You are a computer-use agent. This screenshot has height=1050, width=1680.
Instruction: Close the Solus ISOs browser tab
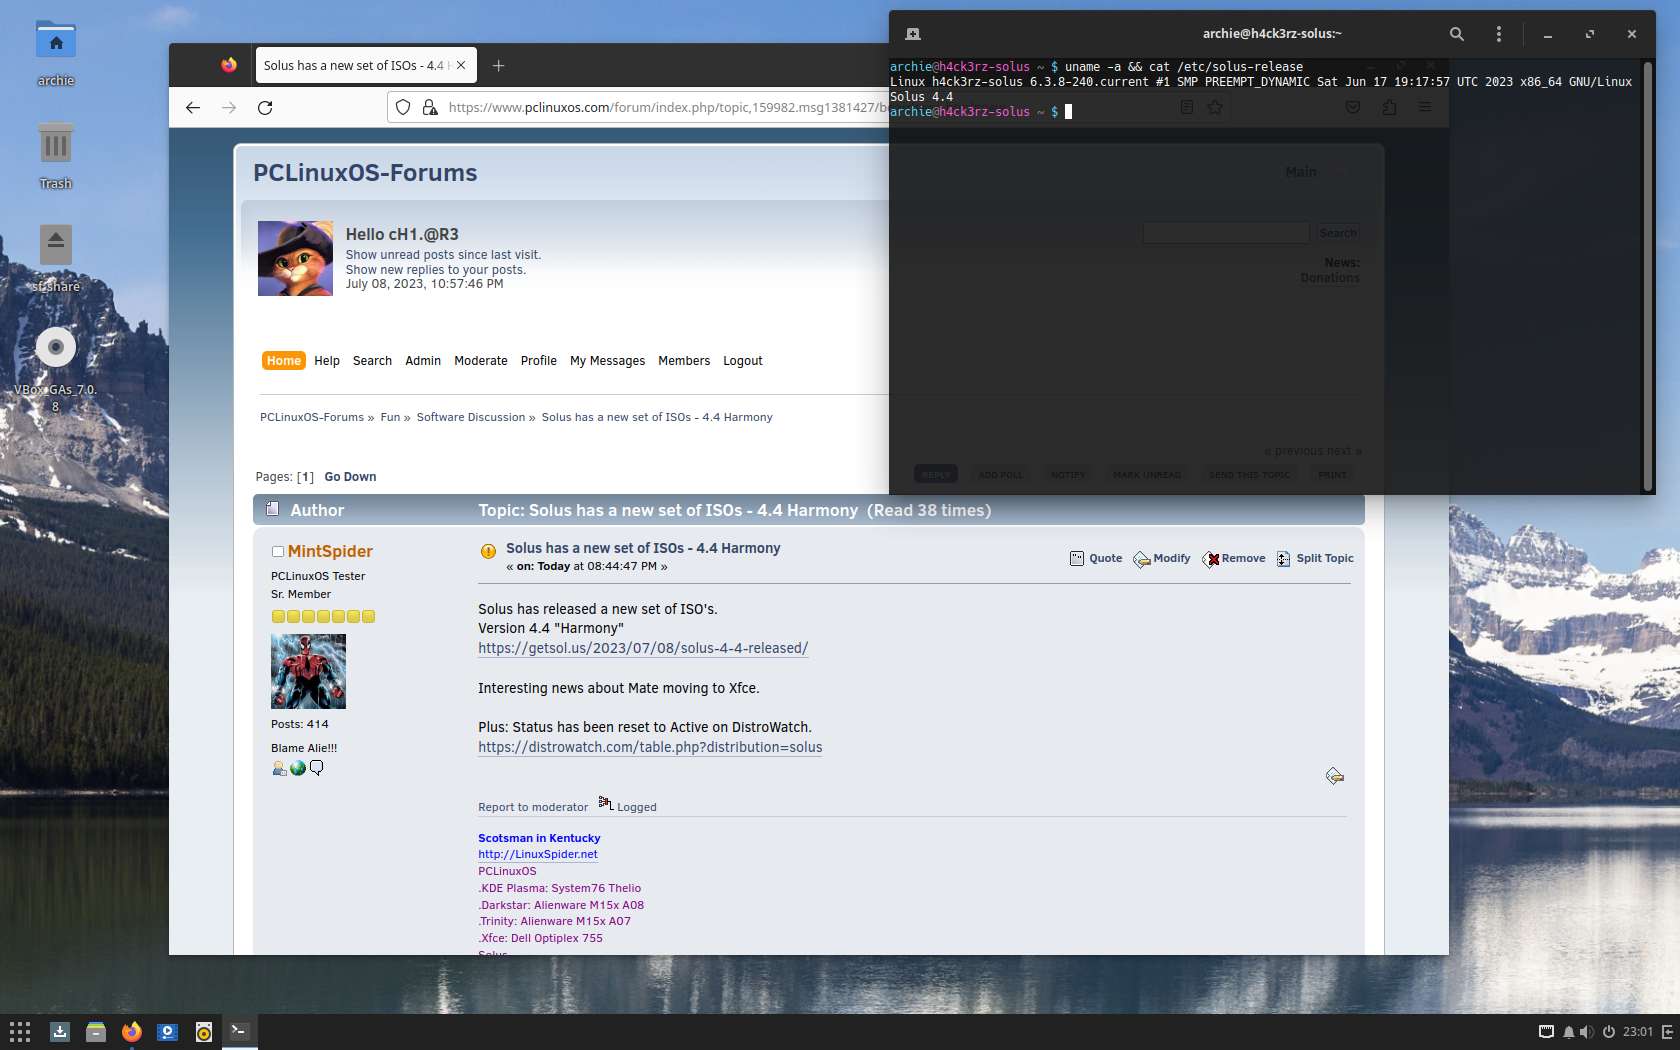click(461, 65)
